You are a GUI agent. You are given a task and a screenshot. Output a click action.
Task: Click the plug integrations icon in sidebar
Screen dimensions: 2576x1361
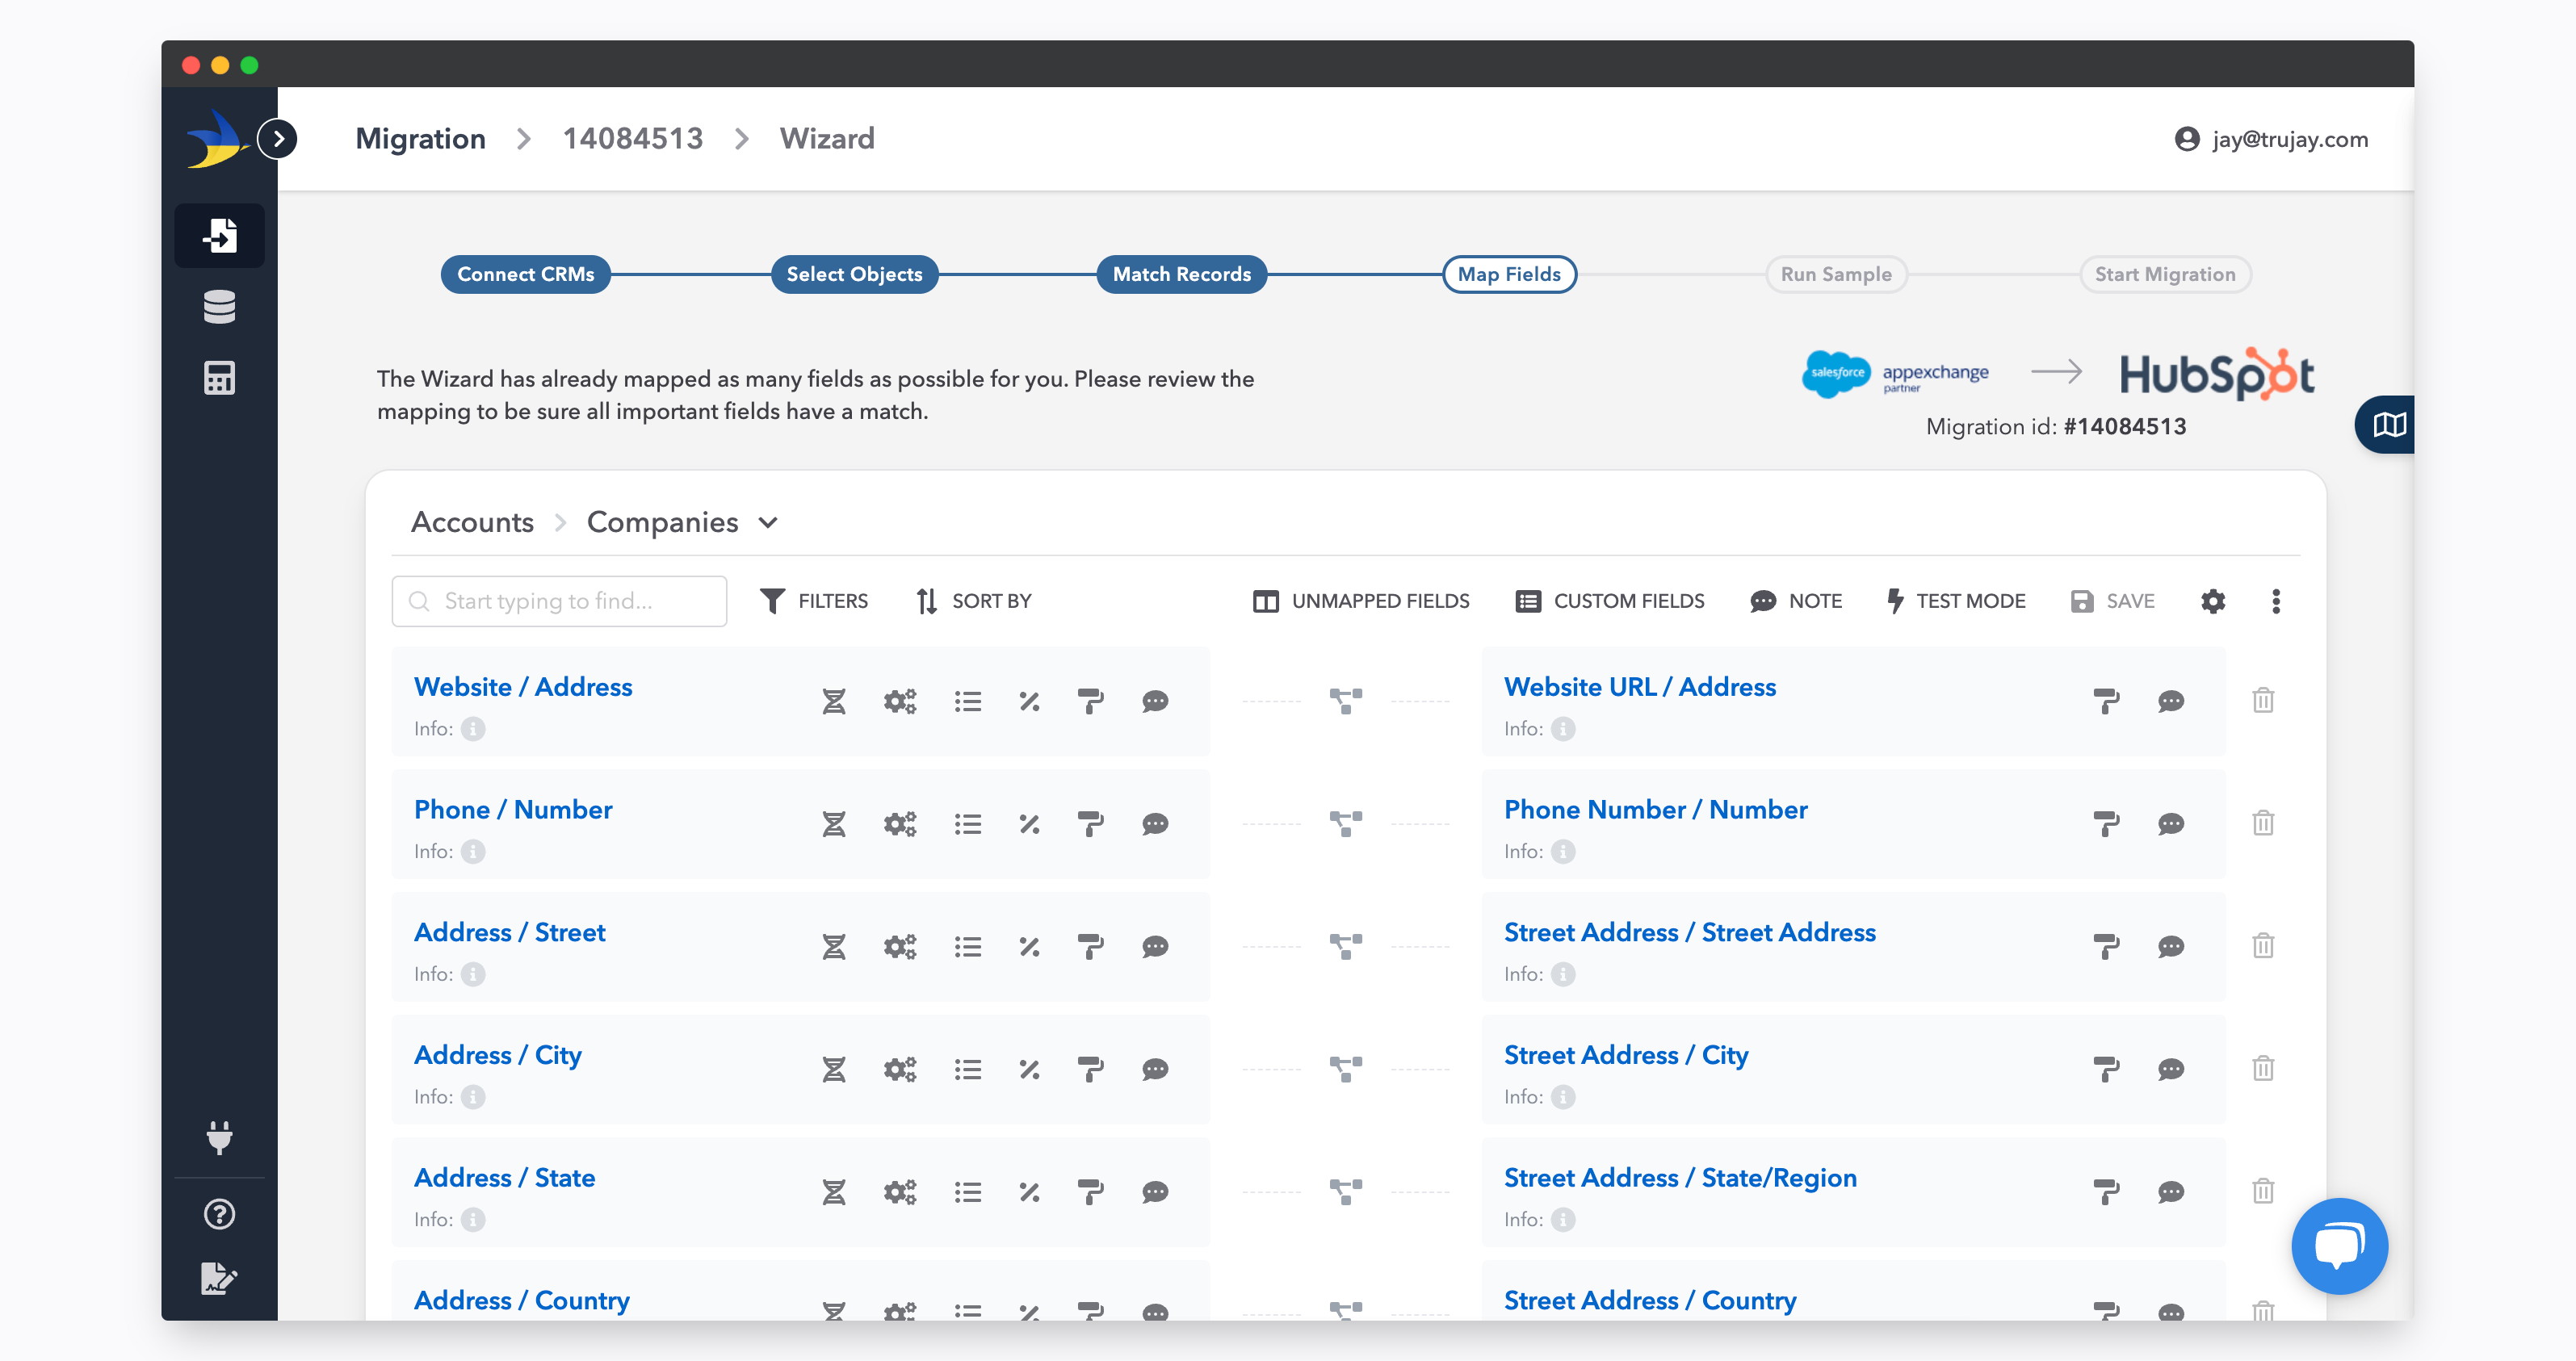(220, 1138)
